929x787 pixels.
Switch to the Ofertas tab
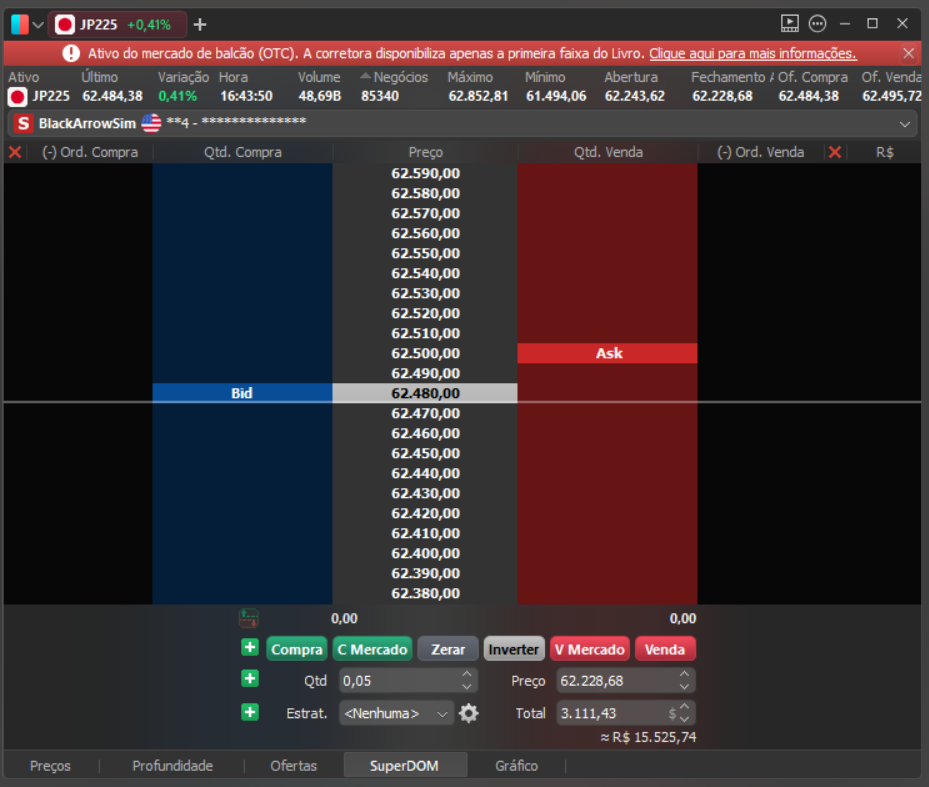(293, 766)
